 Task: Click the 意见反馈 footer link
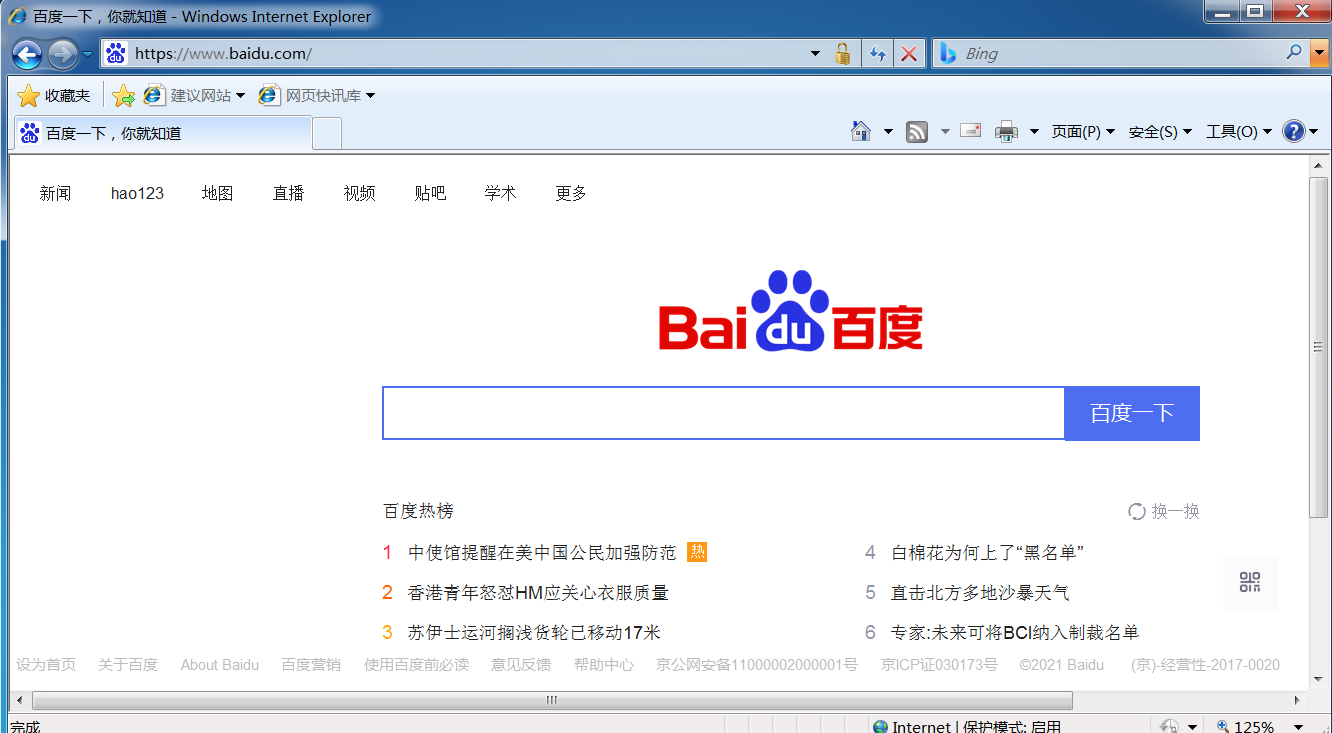pos(521,665)
